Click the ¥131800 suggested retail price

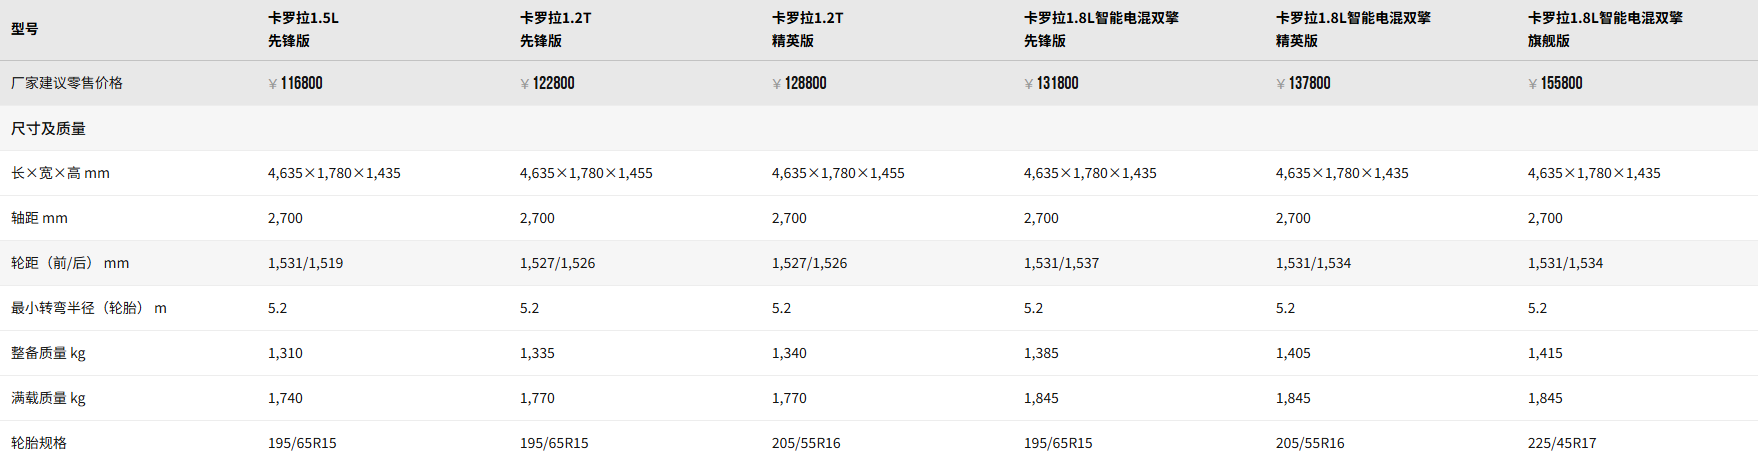[x=1052, y=84]
